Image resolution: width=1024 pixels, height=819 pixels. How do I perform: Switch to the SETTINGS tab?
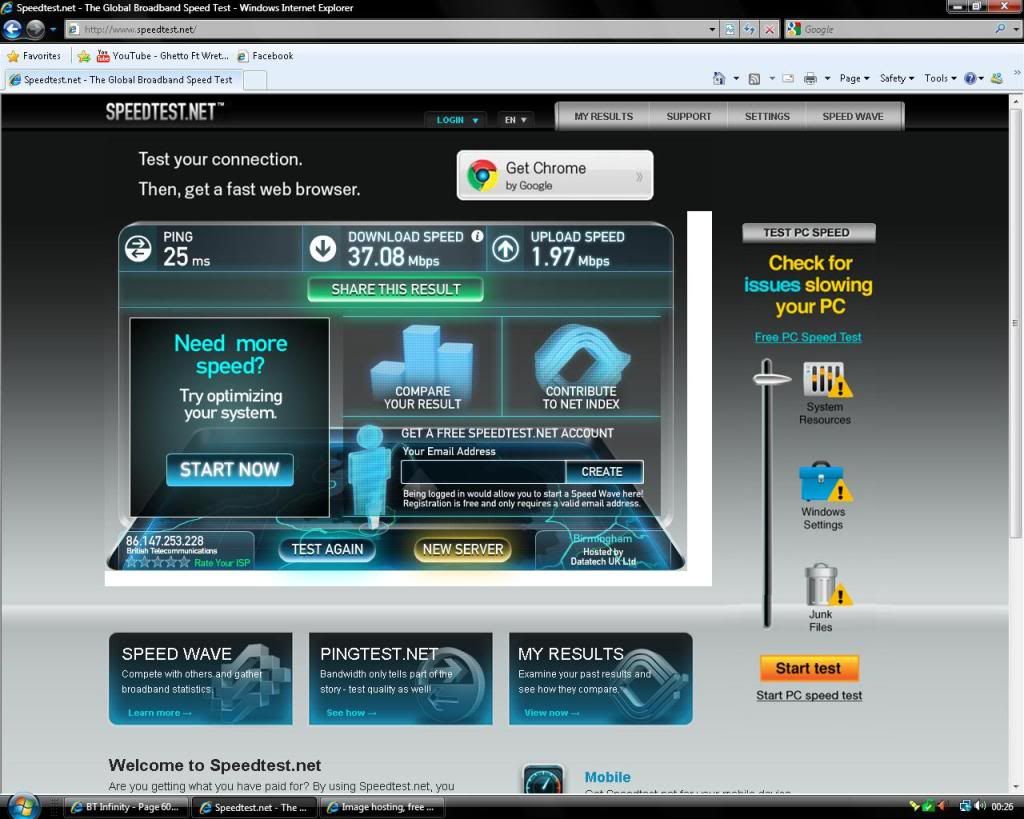pos(767,117)
